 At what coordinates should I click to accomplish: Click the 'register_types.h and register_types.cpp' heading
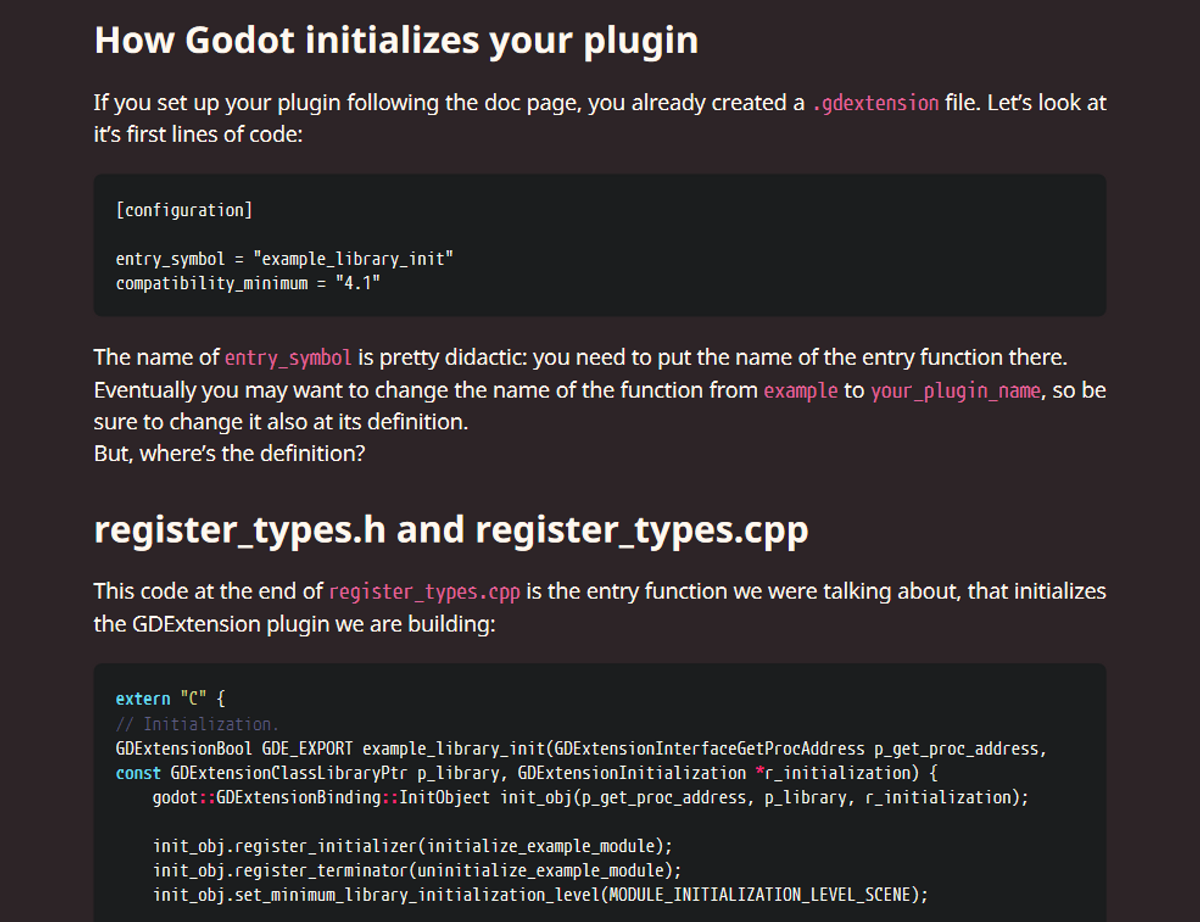451,530
